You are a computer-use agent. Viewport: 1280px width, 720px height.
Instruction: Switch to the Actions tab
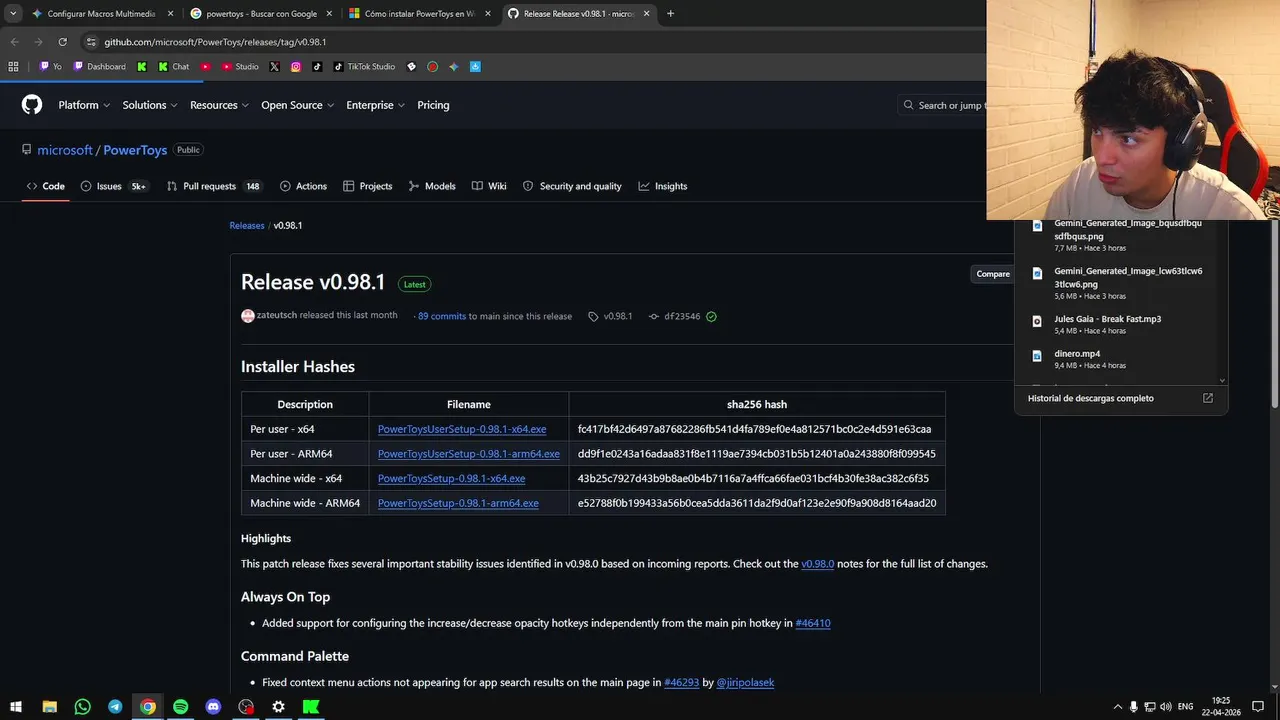(303, 186)
